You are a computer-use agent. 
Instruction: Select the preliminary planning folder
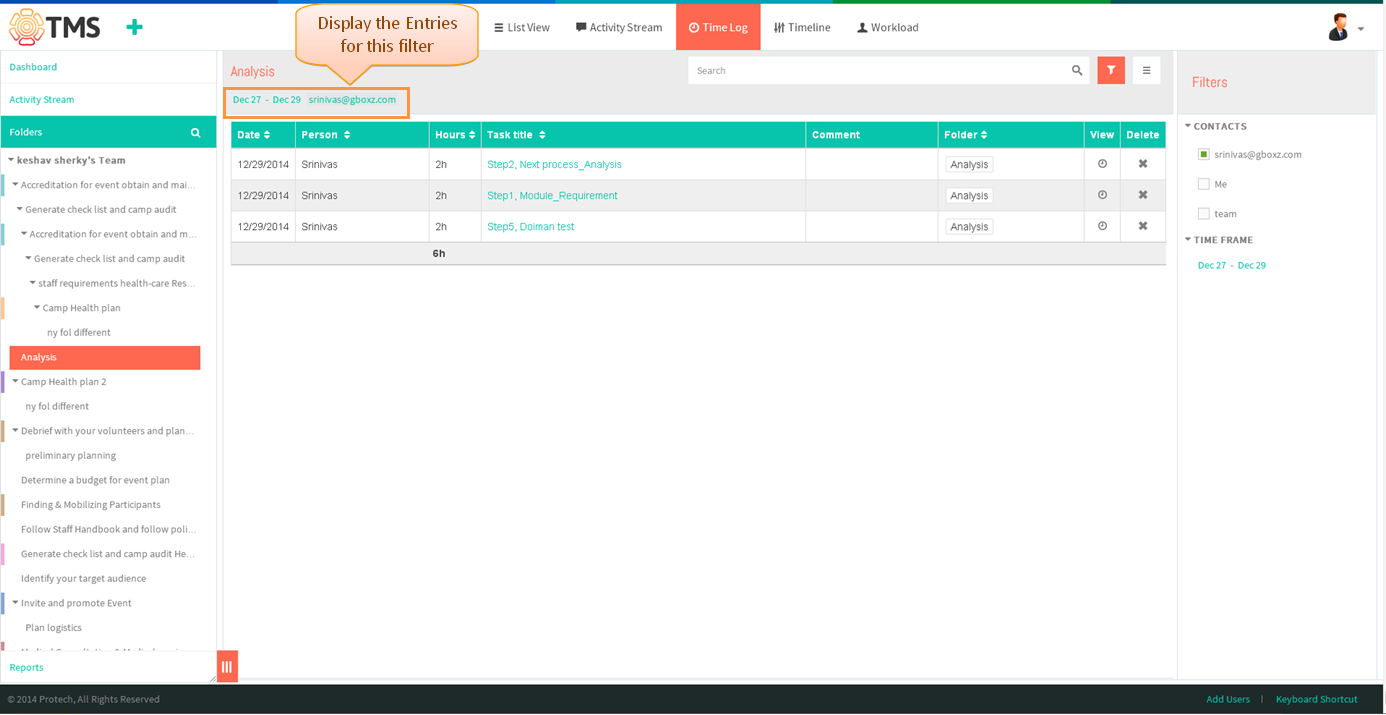[71, 455]
